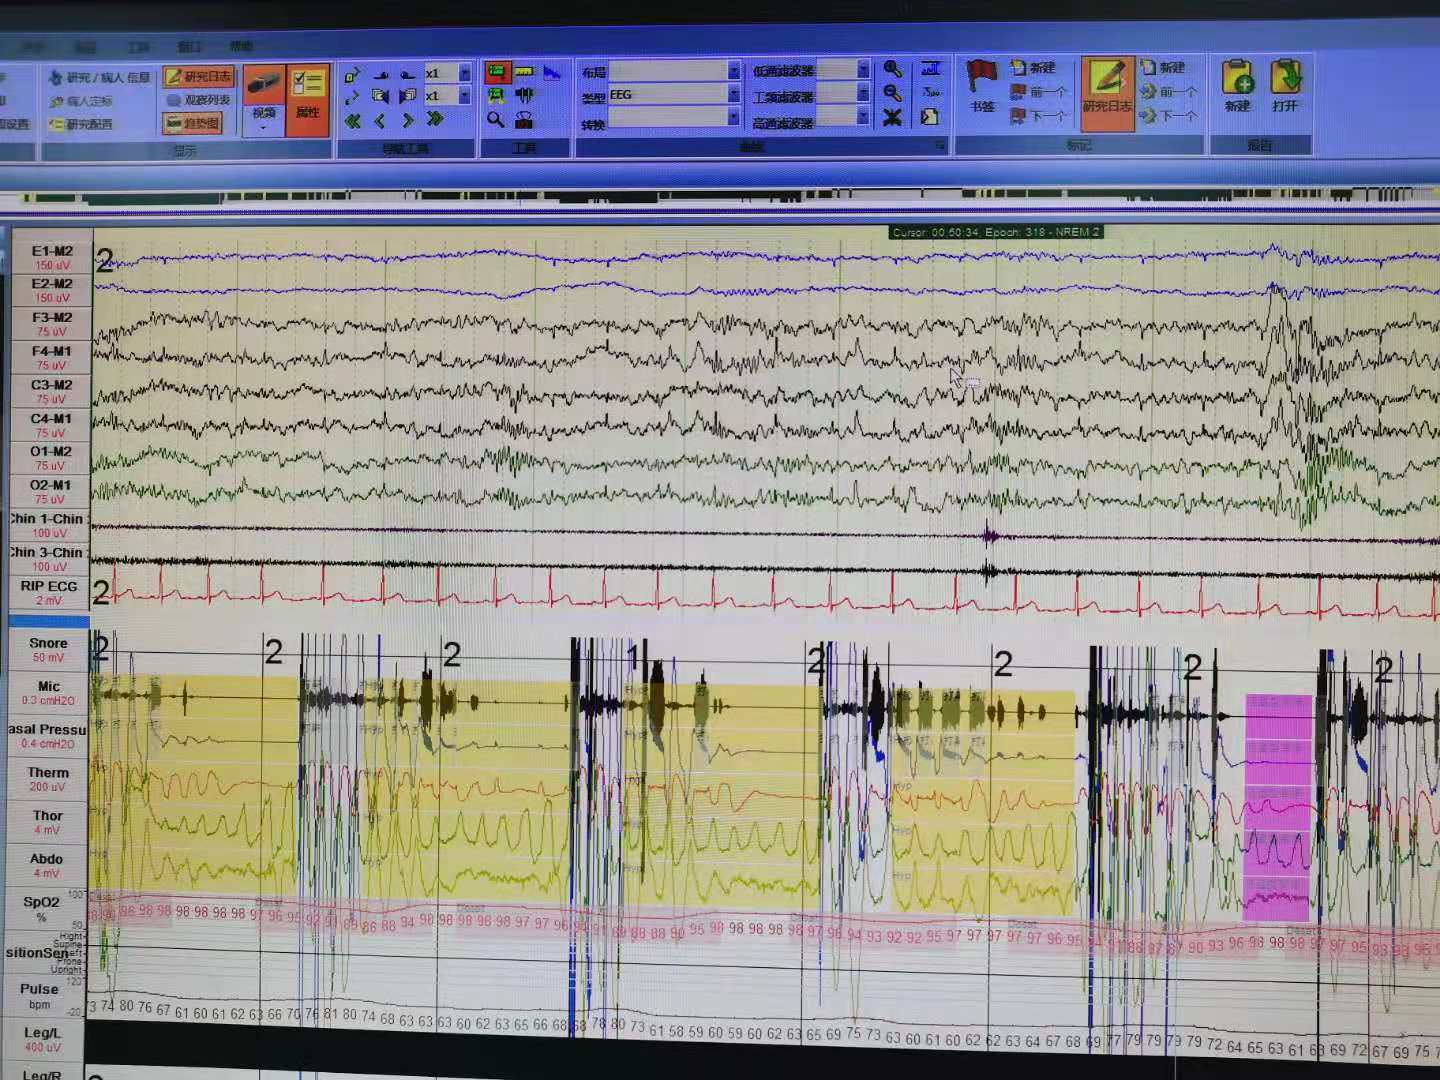1440x1080 pixels.
Task: Go back with the green double-left arrow icon
Action: (x=353, y=121)
